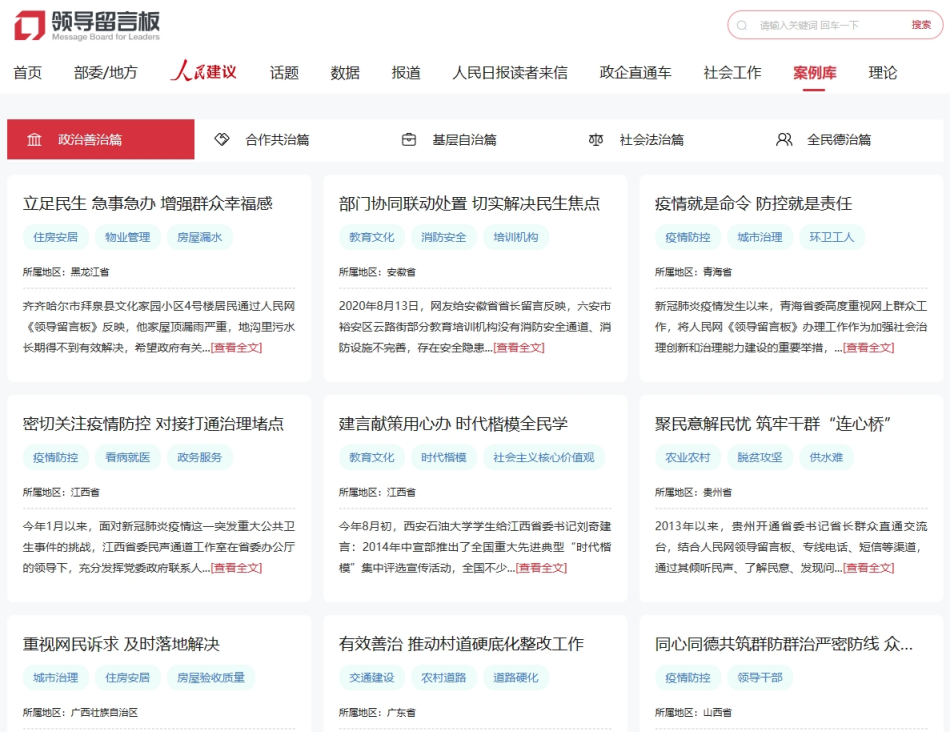The height and width of the screenshot is (732, 950).
Task: Open 查看全文 for the 立足民生 article
Action: [236, 348]
